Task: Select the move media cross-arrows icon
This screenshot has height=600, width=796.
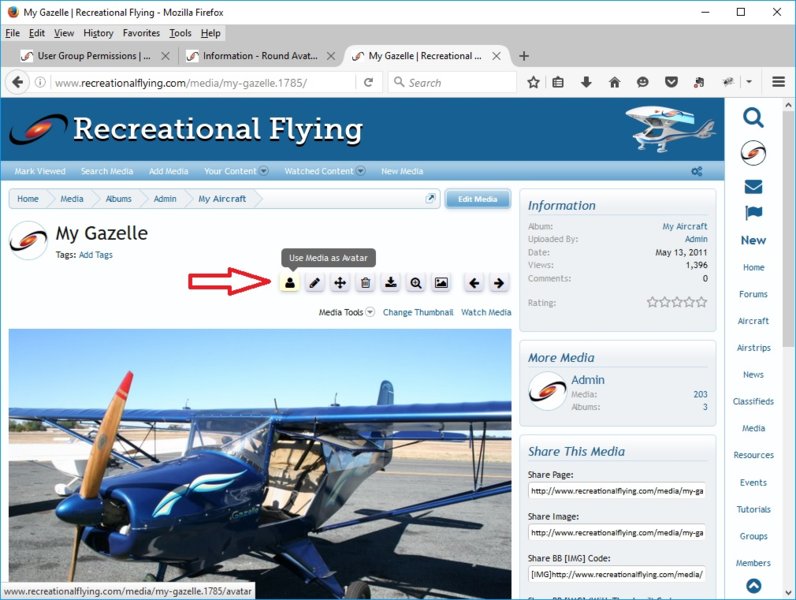Action: point(340,283)
